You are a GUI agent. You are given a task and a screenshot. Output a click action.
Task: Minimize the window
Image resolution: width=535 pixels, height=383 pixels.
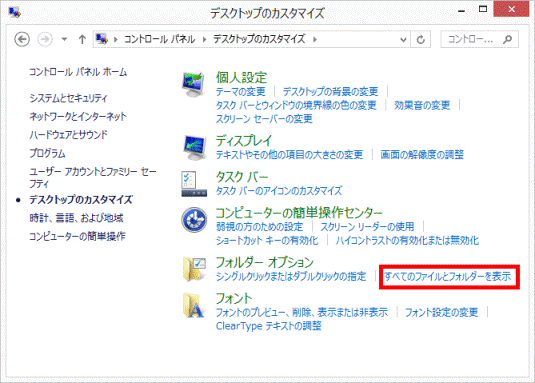pos(462,10)
